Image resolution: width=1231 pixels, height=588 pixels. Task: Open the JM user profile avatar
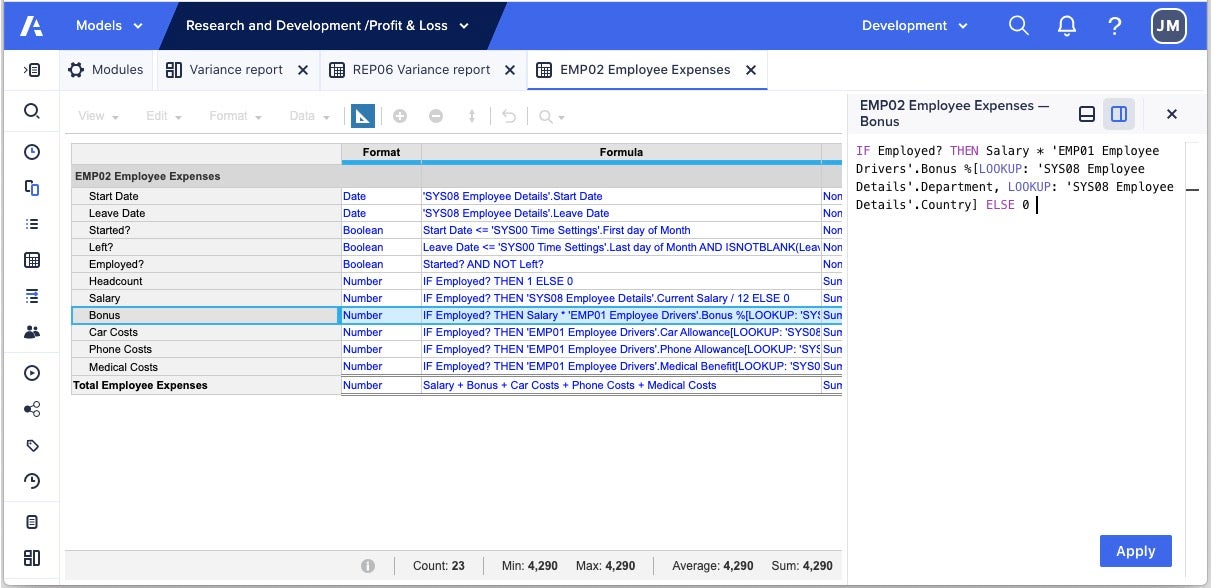point(1168,27)
